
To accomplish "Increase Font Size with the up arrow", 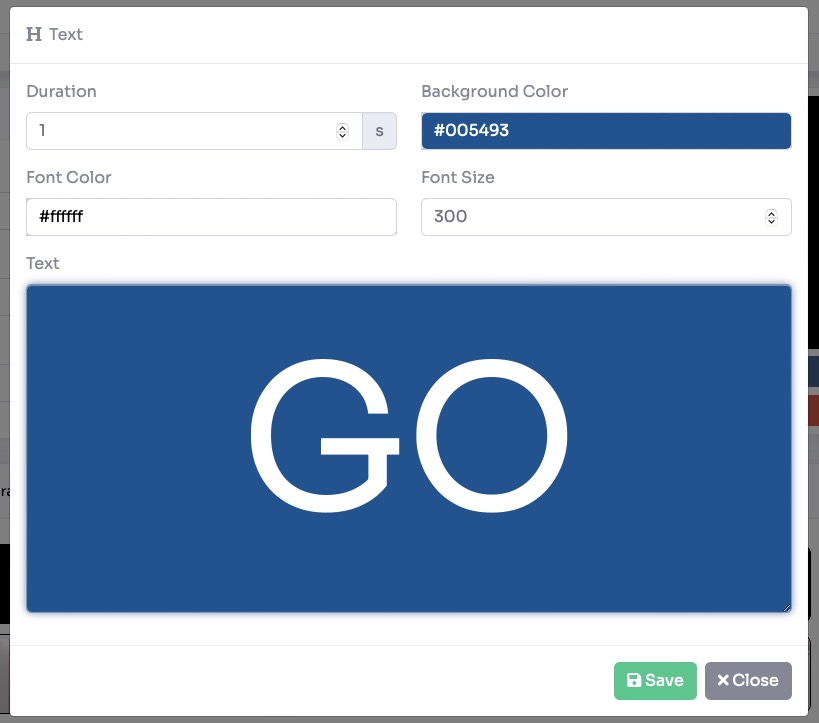I will 771,213.
